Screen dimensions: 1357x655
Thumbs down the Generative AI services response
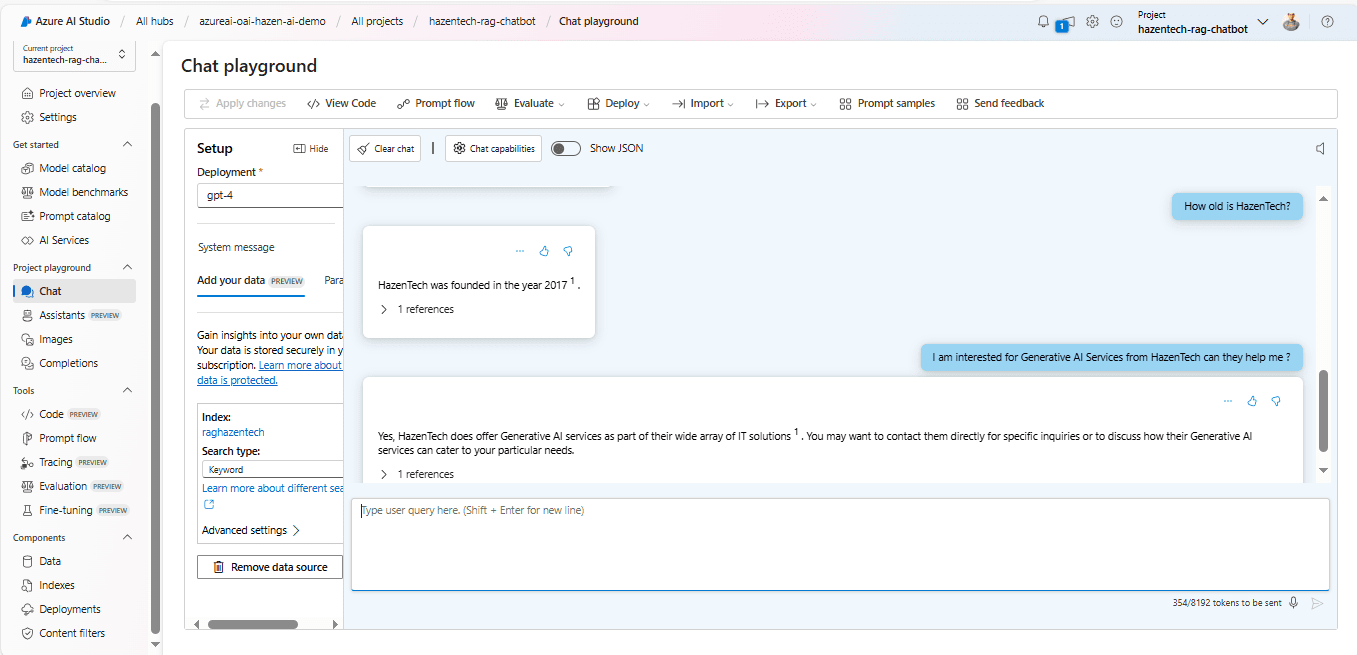[x=1276, y=401]
